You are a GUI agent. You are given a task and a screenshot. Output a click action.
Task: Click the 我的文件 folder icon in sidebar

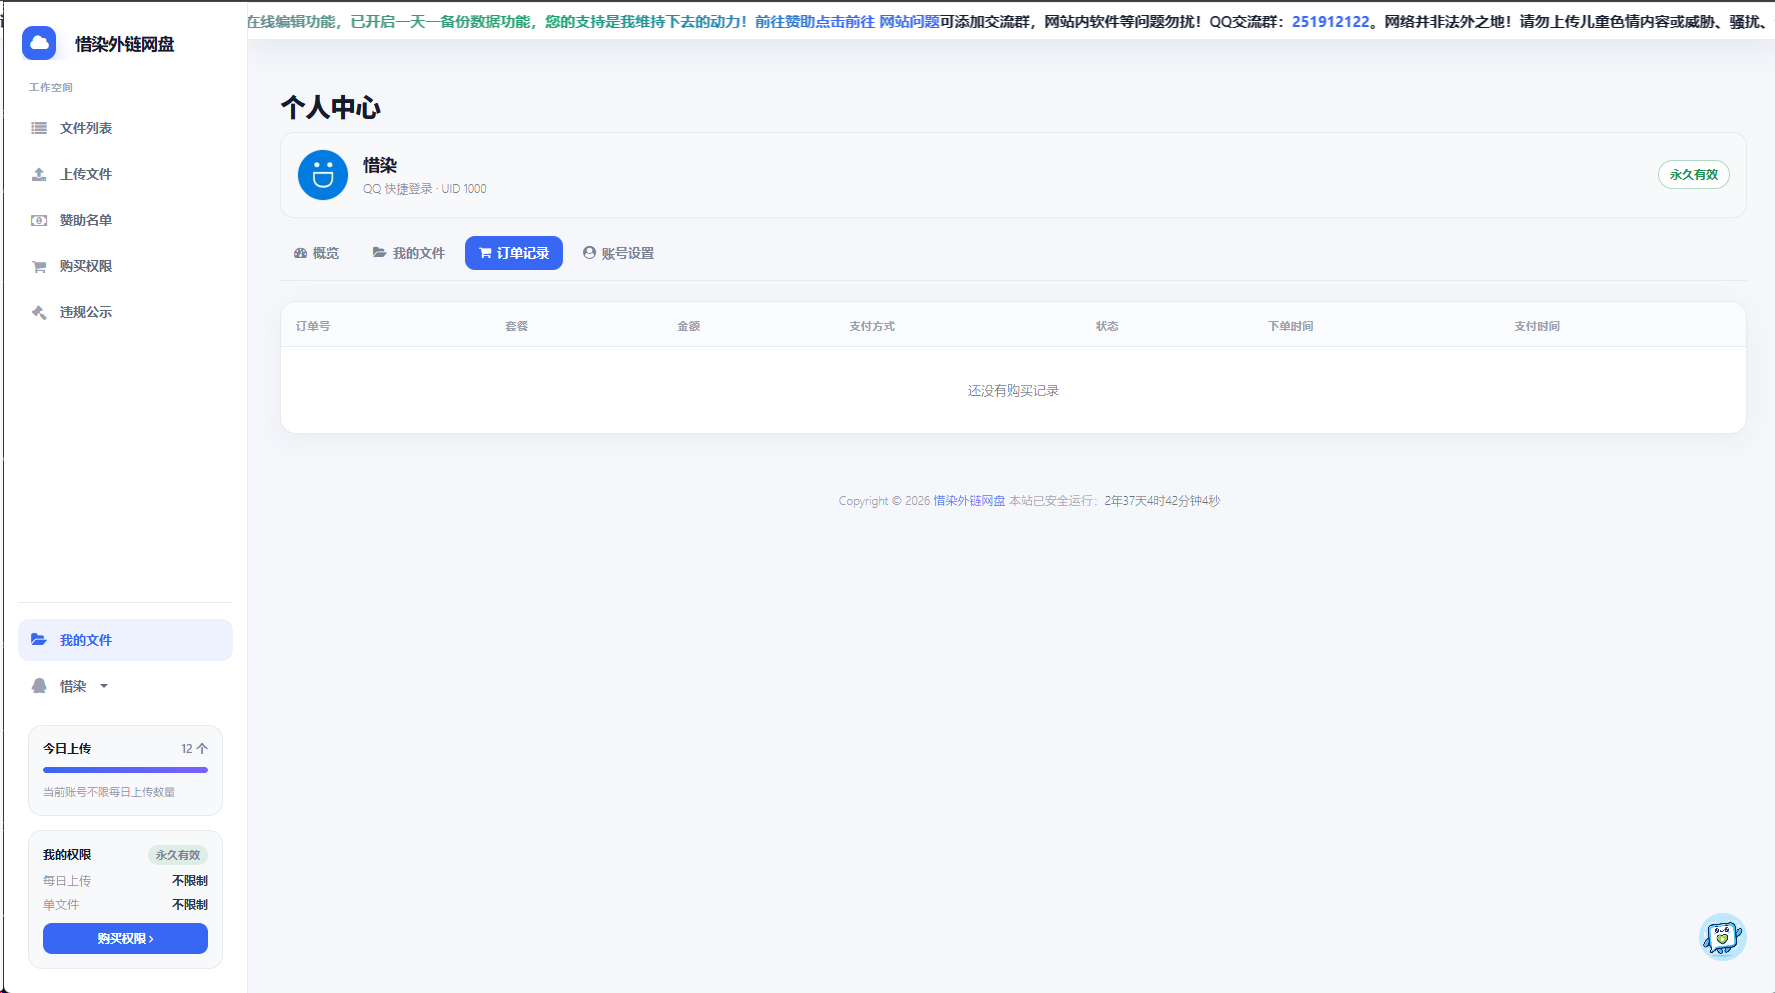(x=39, y=640)
